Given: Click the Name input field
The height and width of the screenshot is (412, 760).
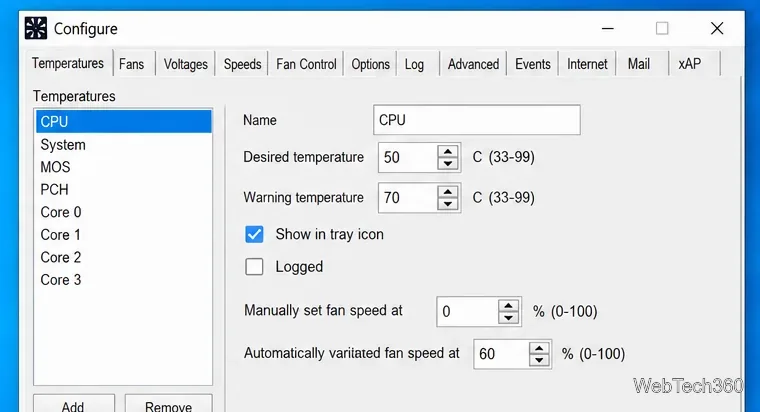Looking at the screenshot, I should pos(476,120).
